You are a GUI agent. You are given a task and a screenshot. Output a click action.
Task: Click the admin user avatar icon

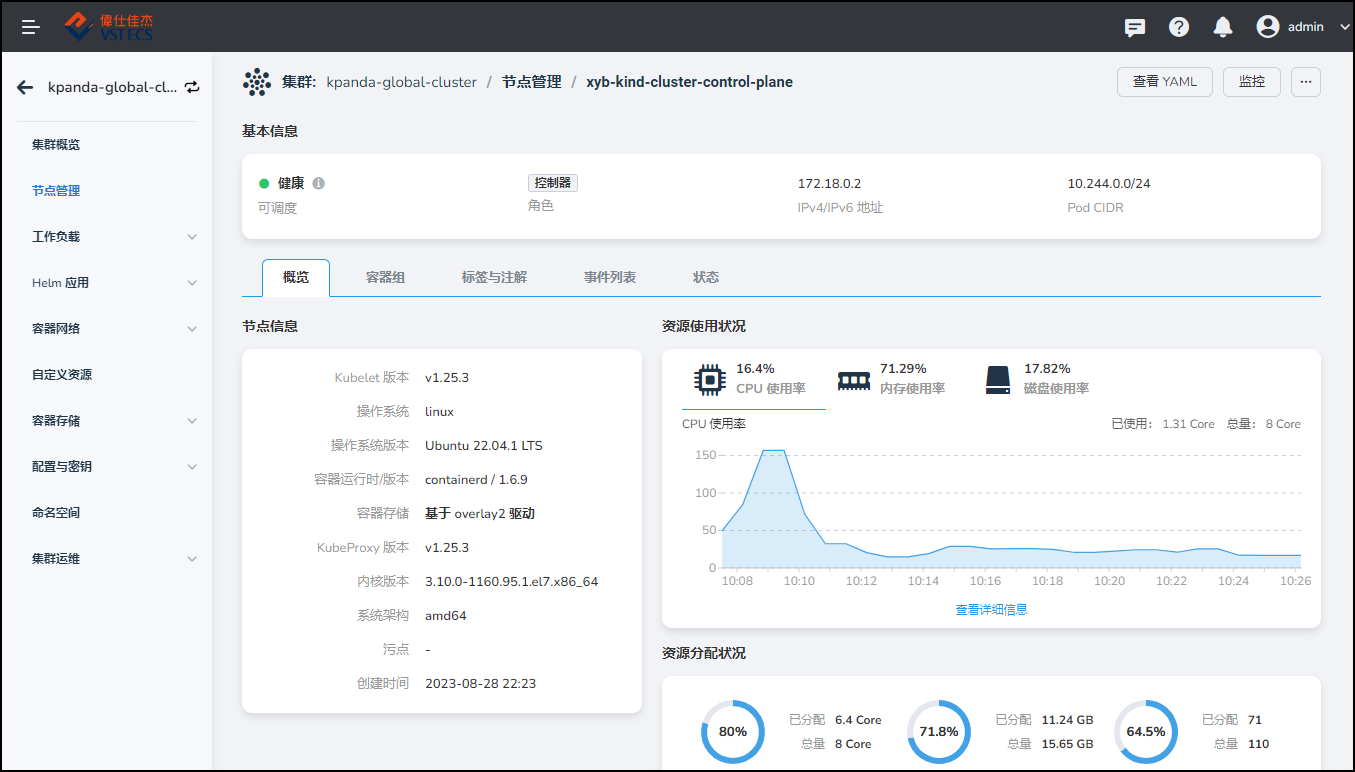tap(1268, 27)
